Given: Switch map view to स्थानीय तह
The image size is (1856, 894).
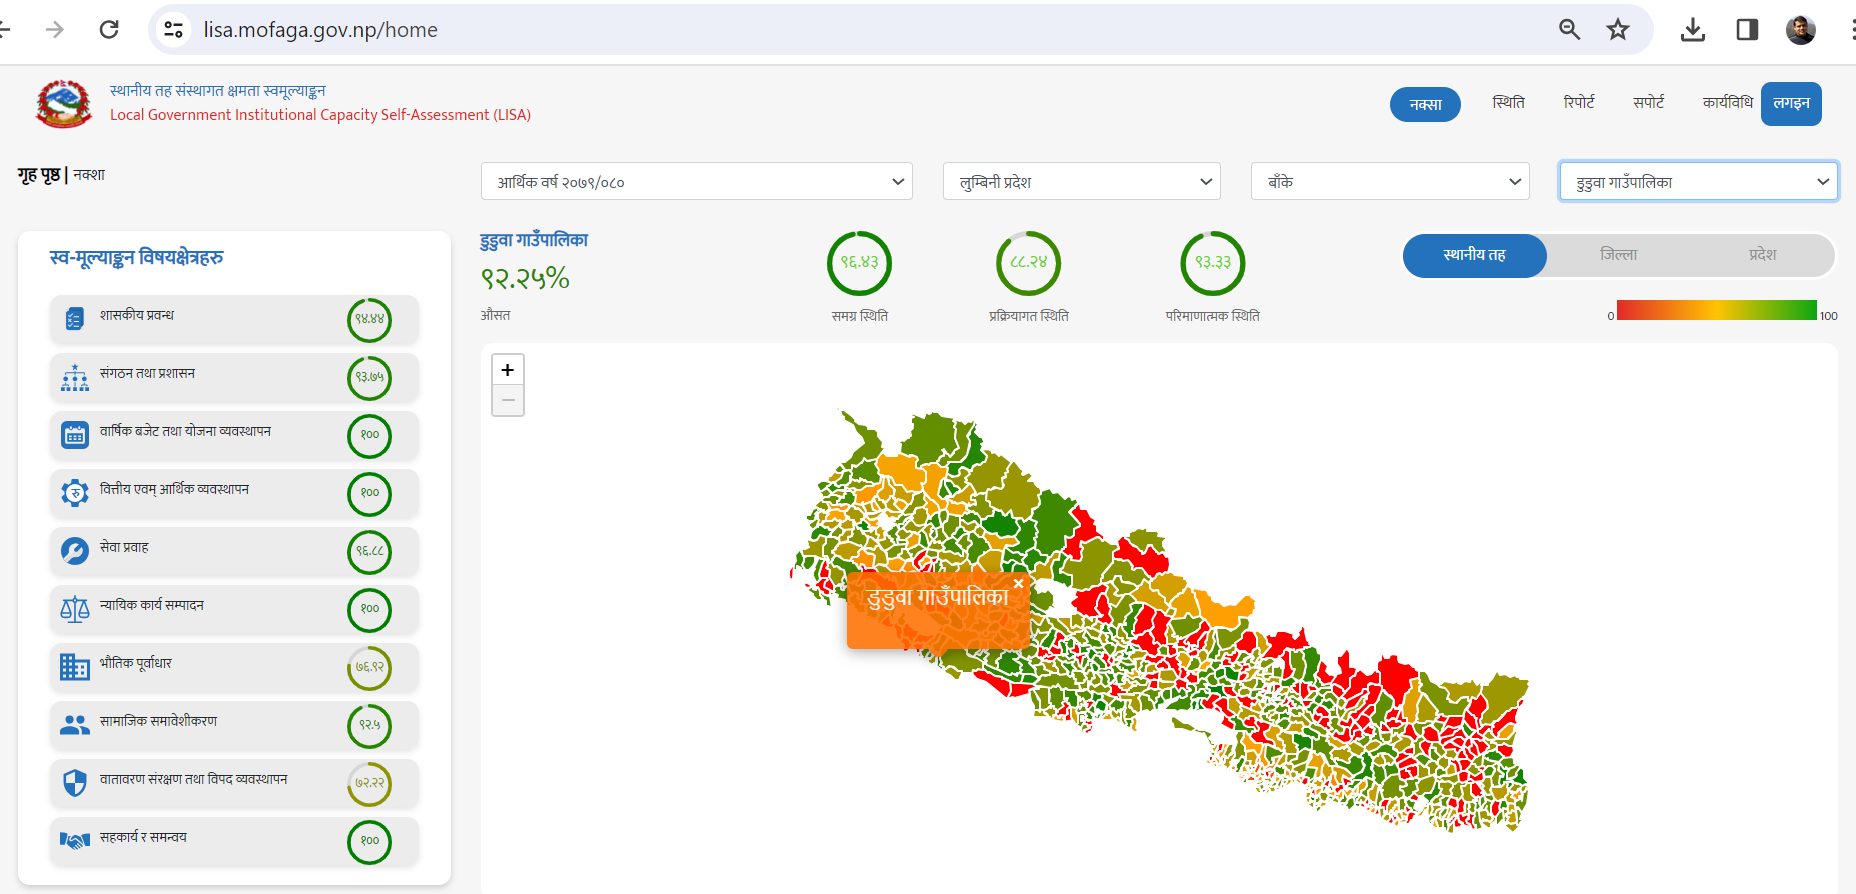Looking at the screenshot, I should pos(1474,255).
